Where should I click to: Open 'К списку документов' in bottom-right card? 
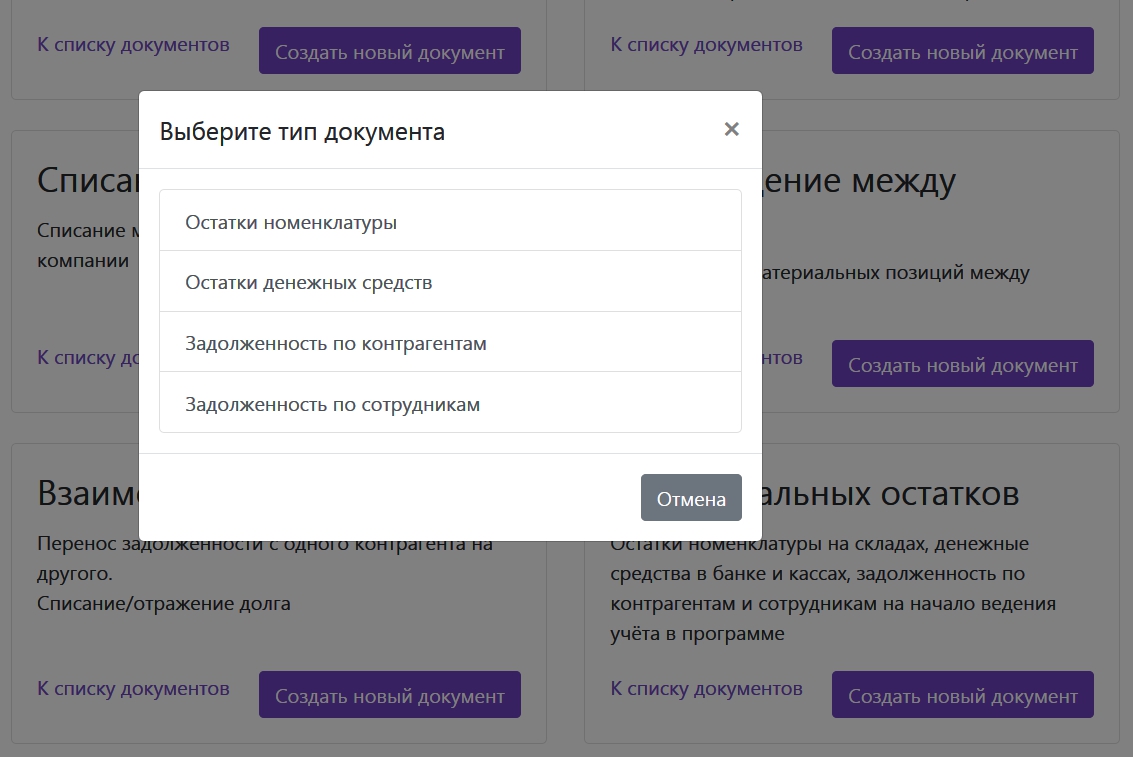coord(706,689)
